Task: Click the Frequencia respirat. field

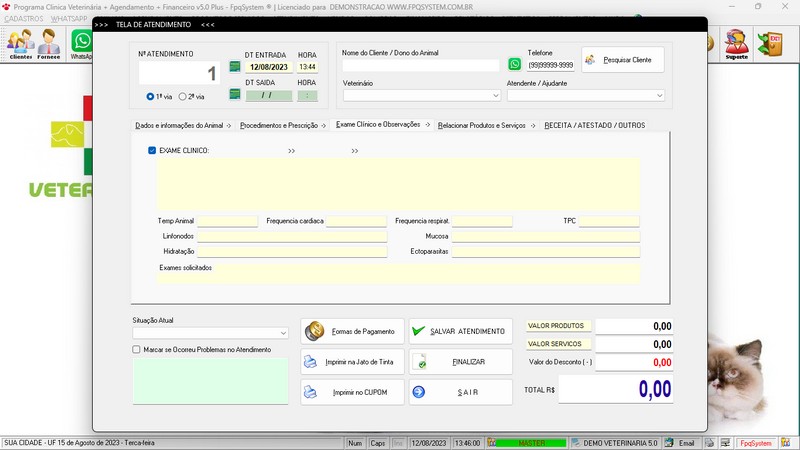Action: pos(482,221)
